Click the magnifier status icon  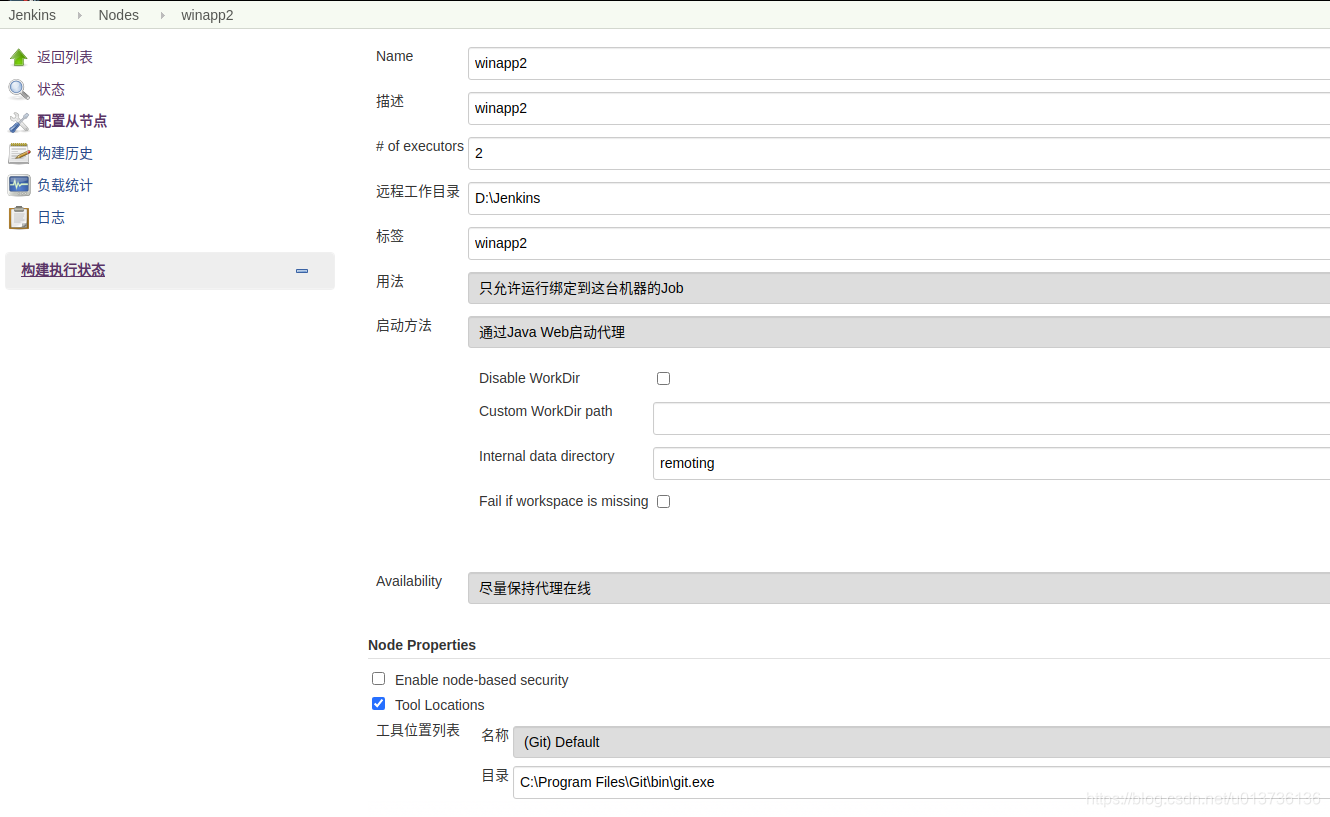coord(19,89)
